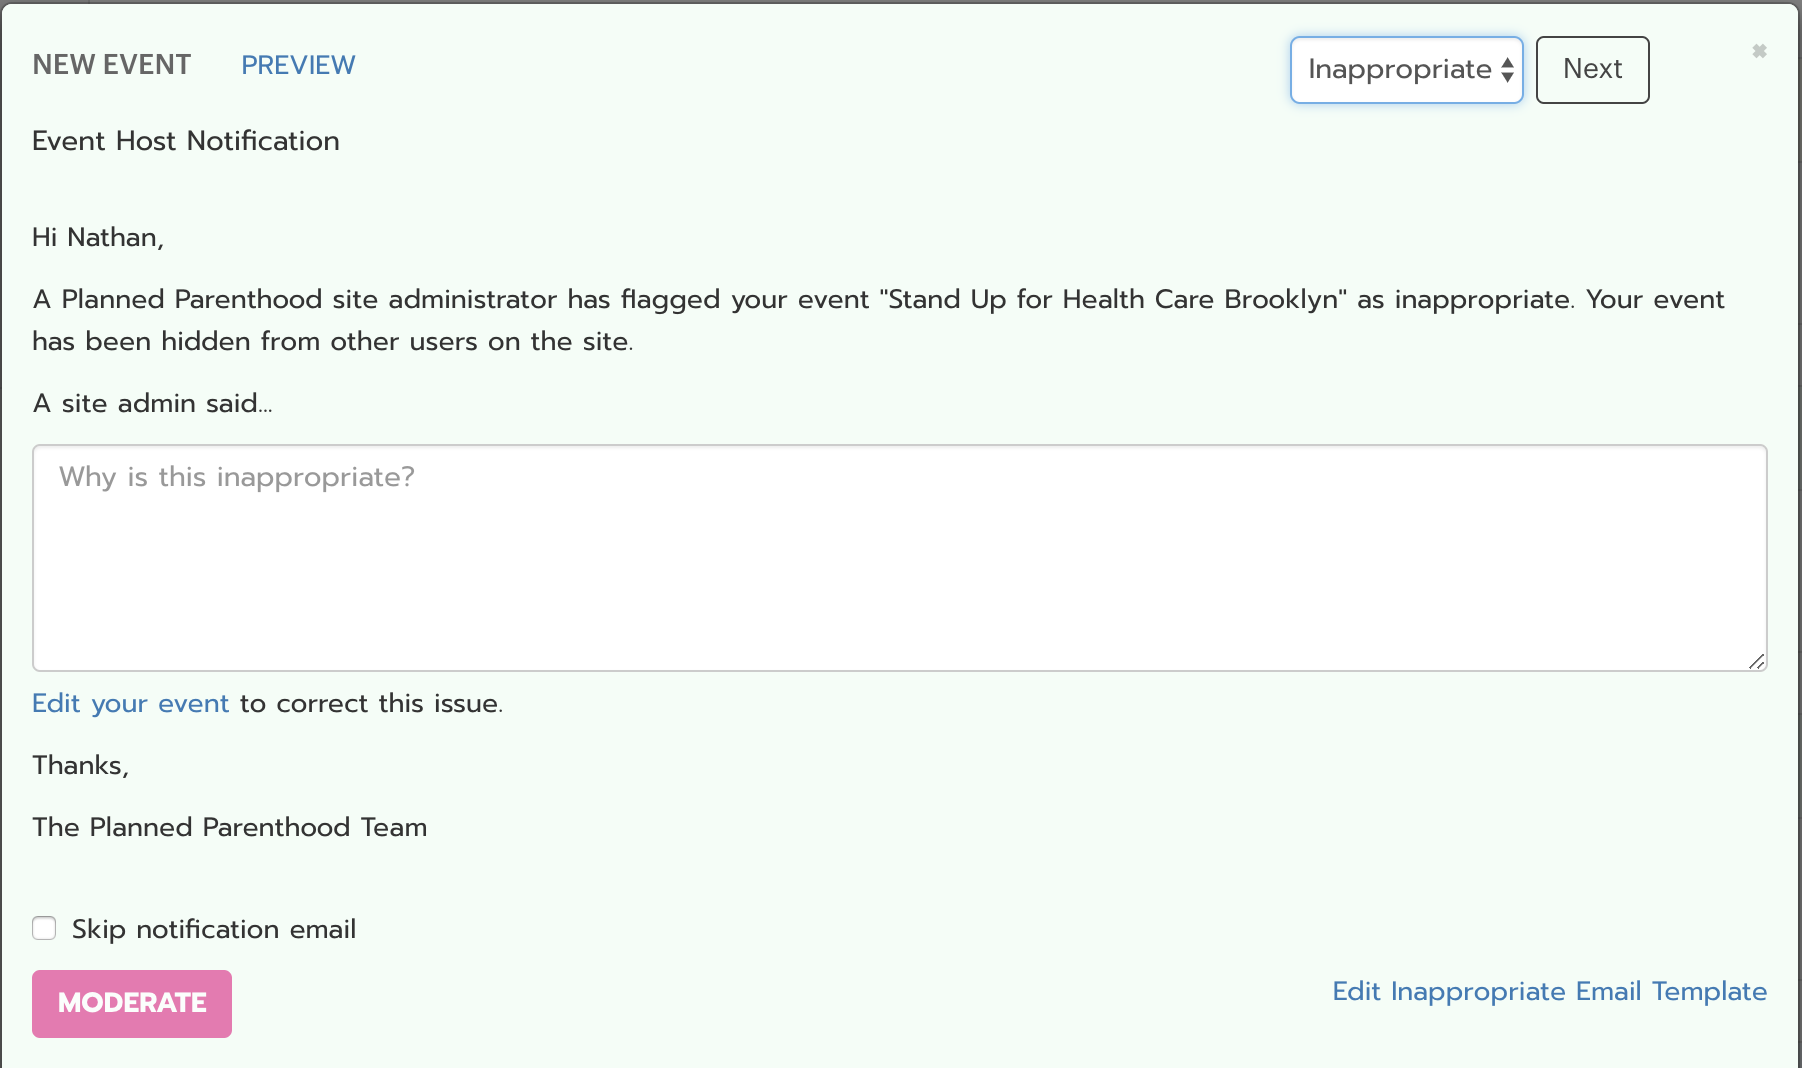The image size is (1802, 1068).
Task: Focus the "Why is this inappropriate?" text box
Action: tap(900, 558)
